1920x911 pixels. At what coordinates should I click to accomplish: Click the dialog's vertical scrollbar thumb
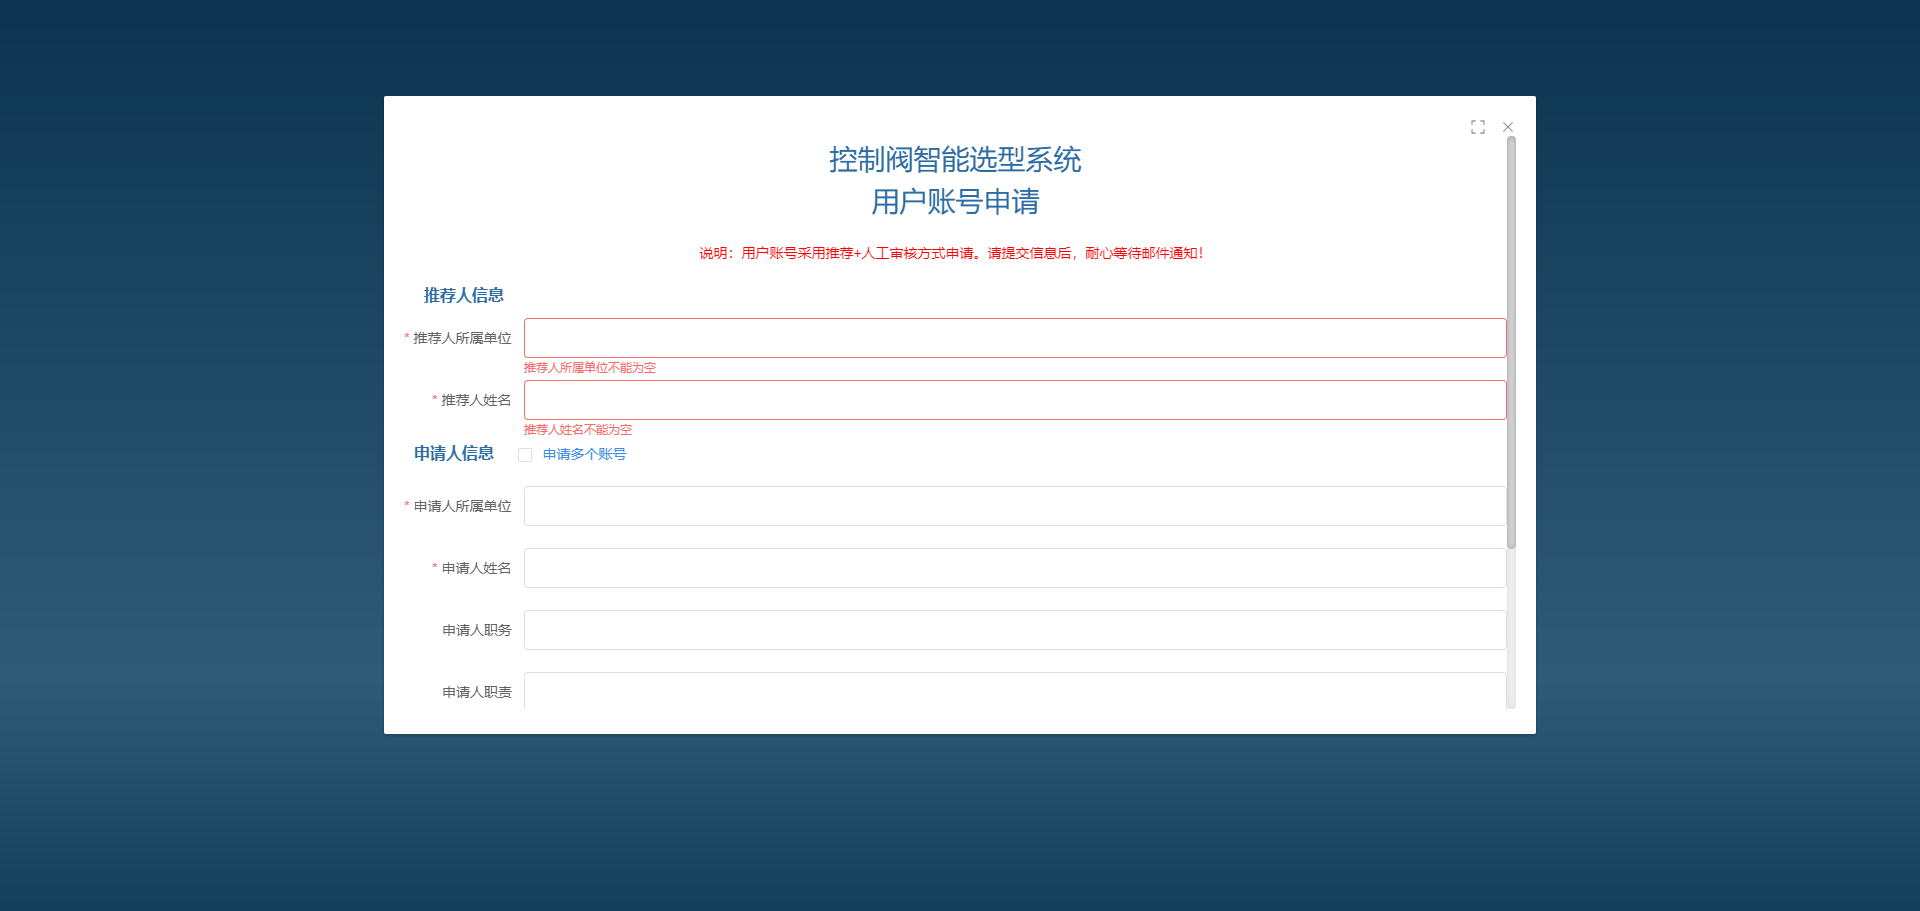click(1511, 340)
